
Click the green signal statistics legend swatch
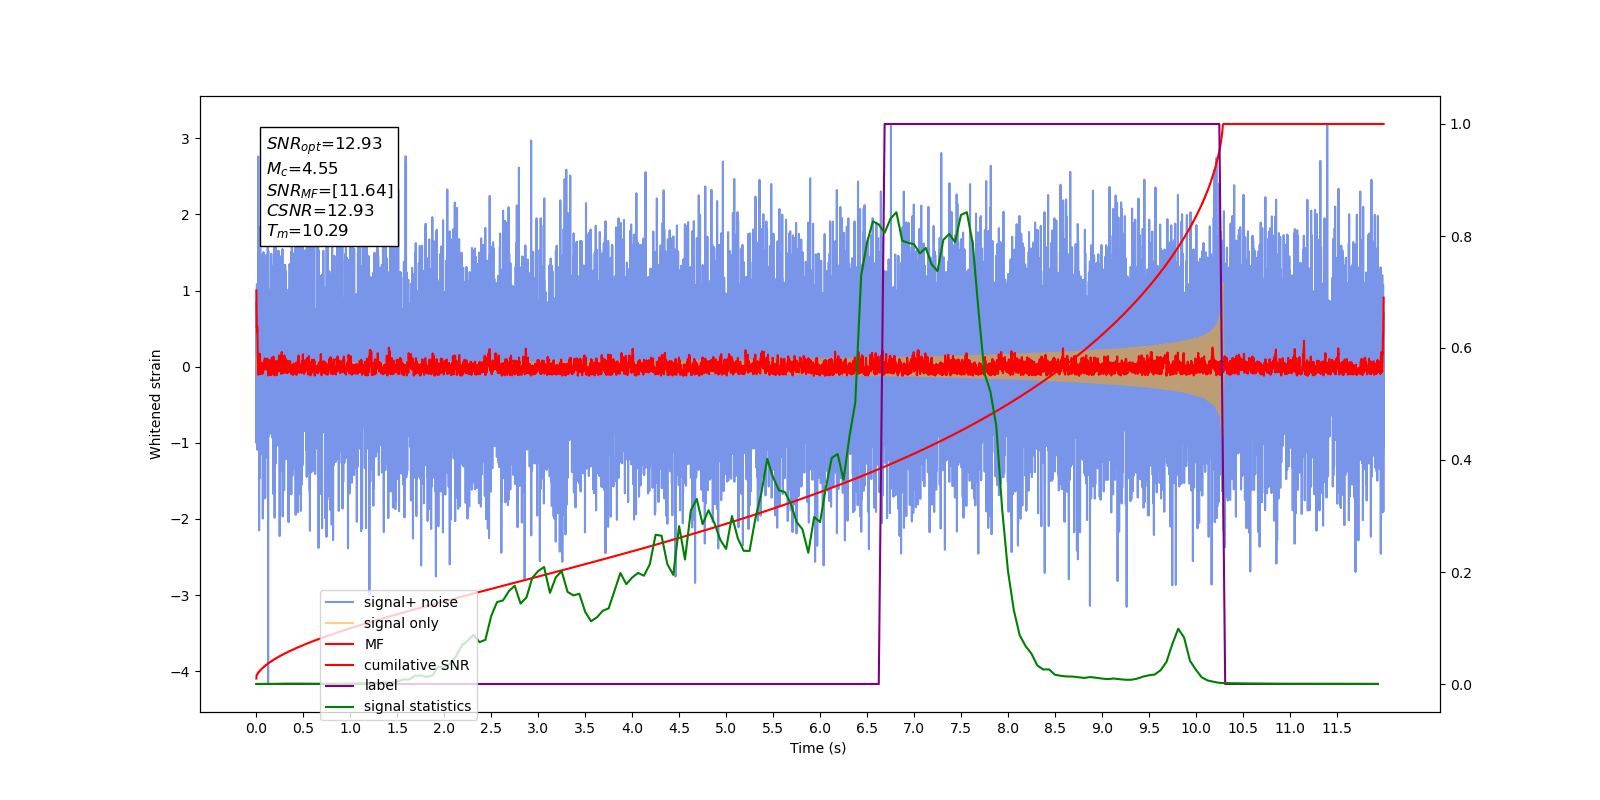340,706
